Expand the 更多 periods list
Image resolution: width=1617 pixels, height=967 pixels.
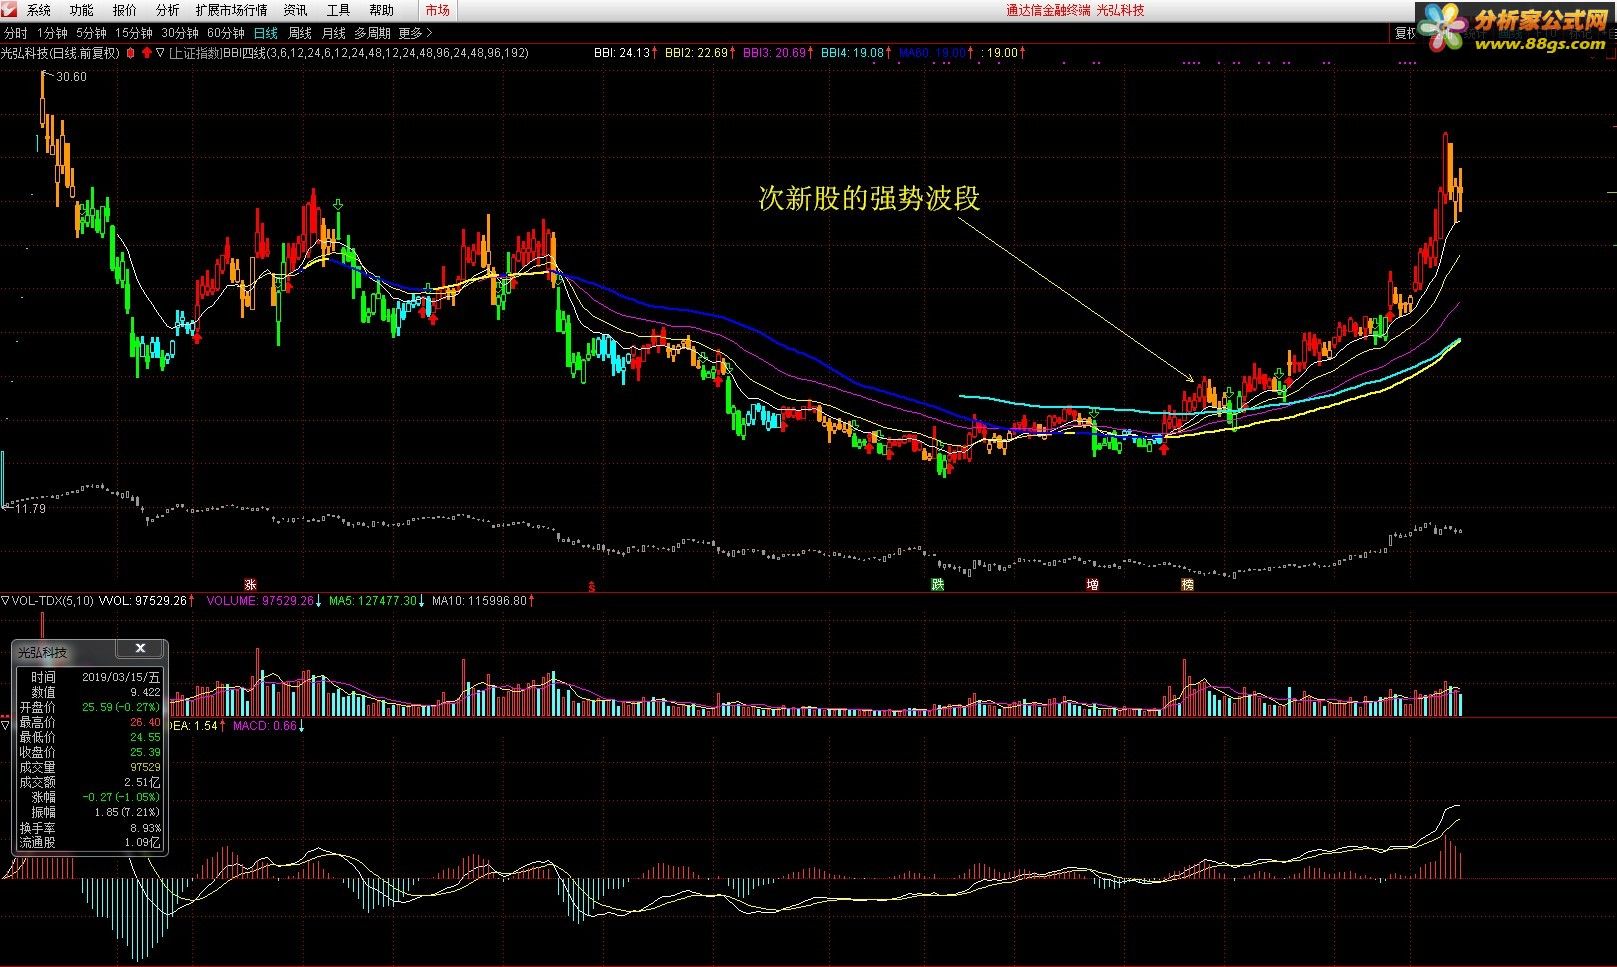415,34
